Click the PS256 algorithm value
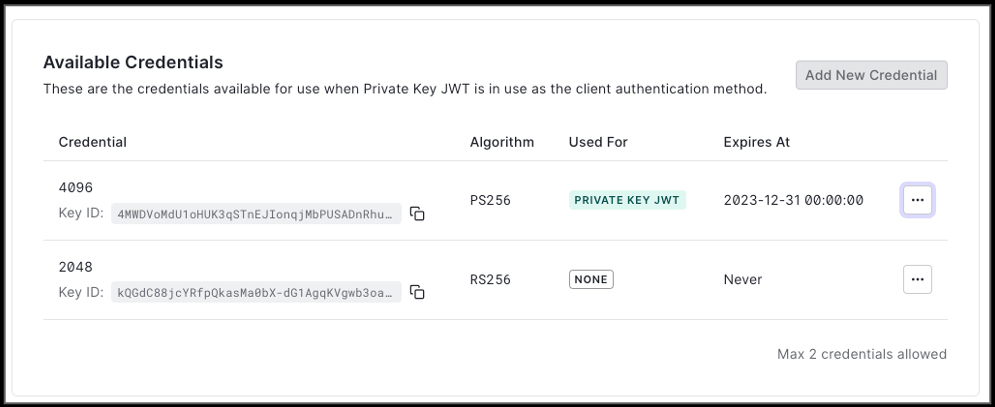The height and width of the screenshot is (407, 995). [490, 200]
